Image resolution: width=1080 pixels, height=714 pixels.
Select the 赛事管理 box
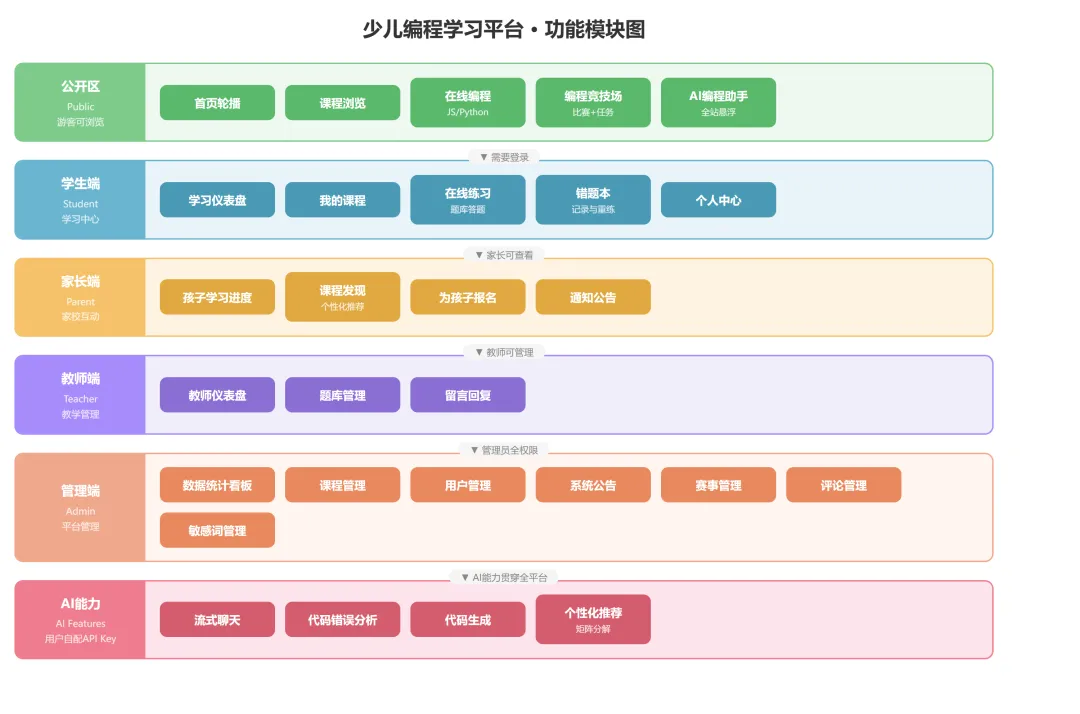click(x=718, y=485)
